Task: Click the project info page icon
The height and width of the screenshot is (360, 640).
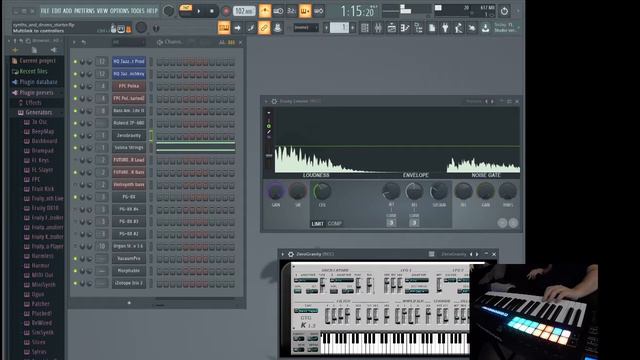Action: [432, 28]
